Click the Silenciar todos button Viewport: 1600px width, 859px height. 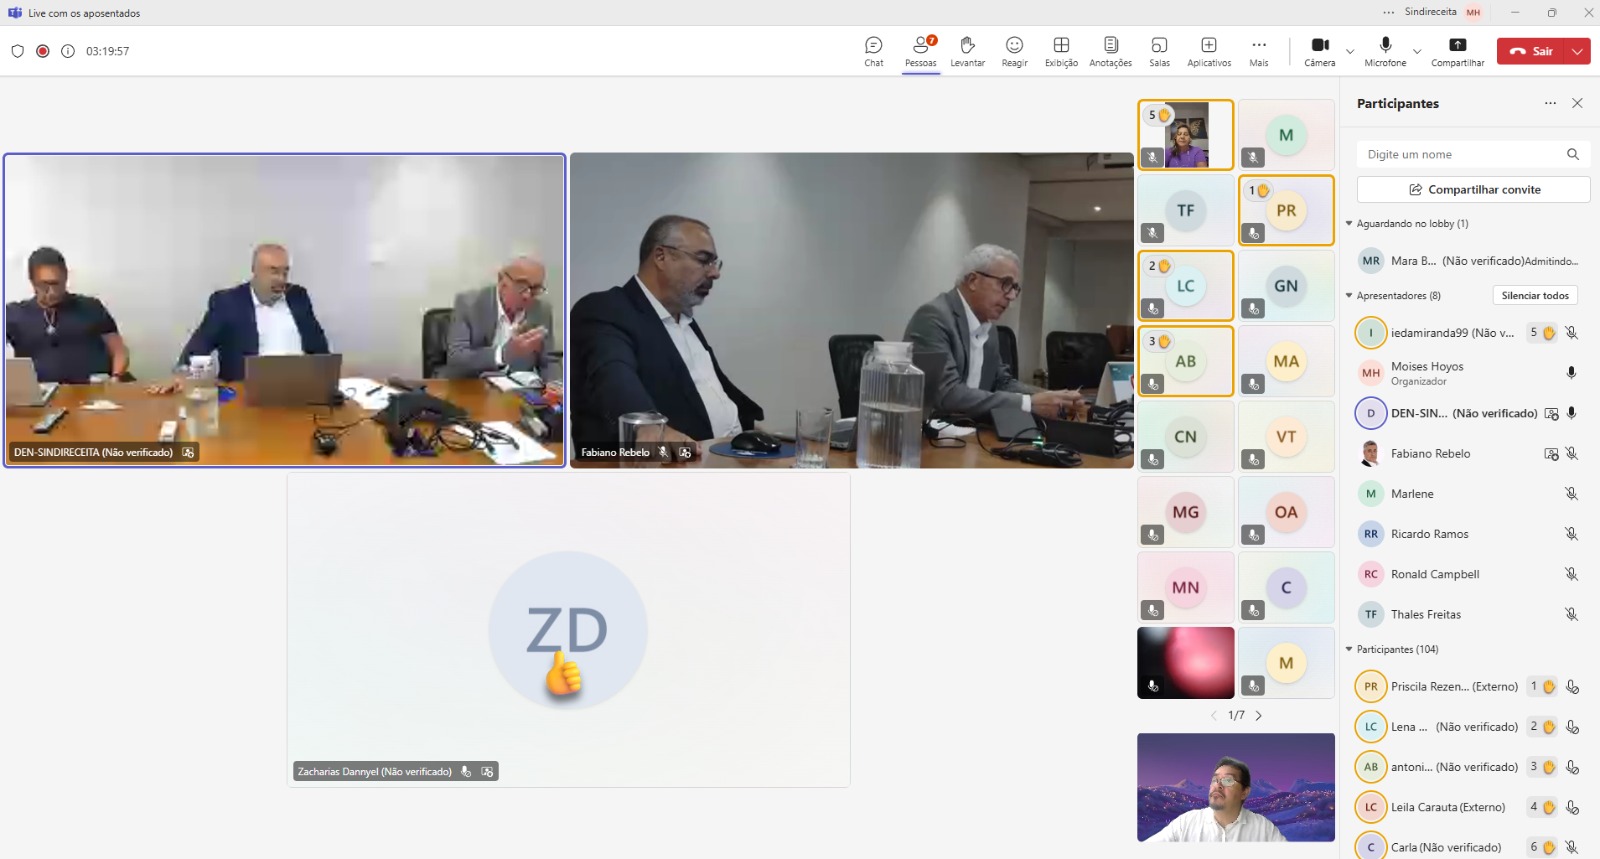[1534, 296]
